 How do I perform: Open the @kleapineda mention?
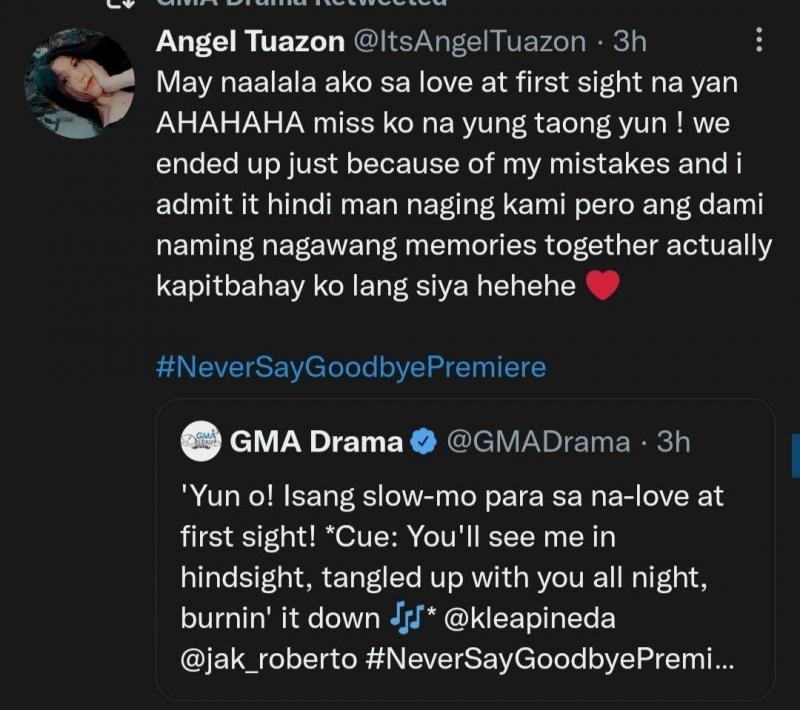pyautogui.click(x=530, y=618)
